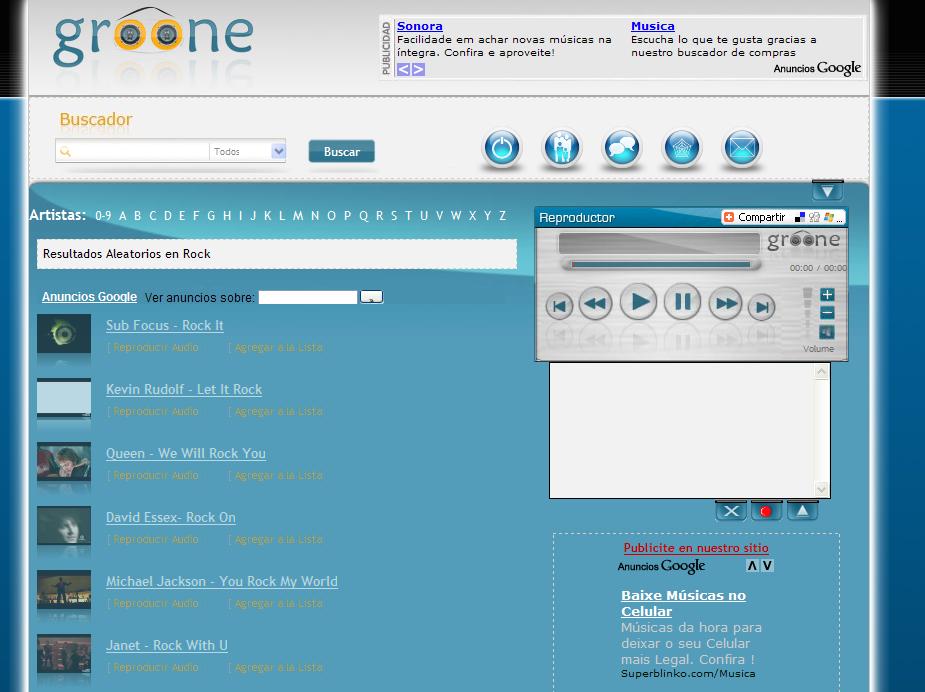
Task: Collapse the panel with the down arrow tab
Action: click(x=828, y=191)
